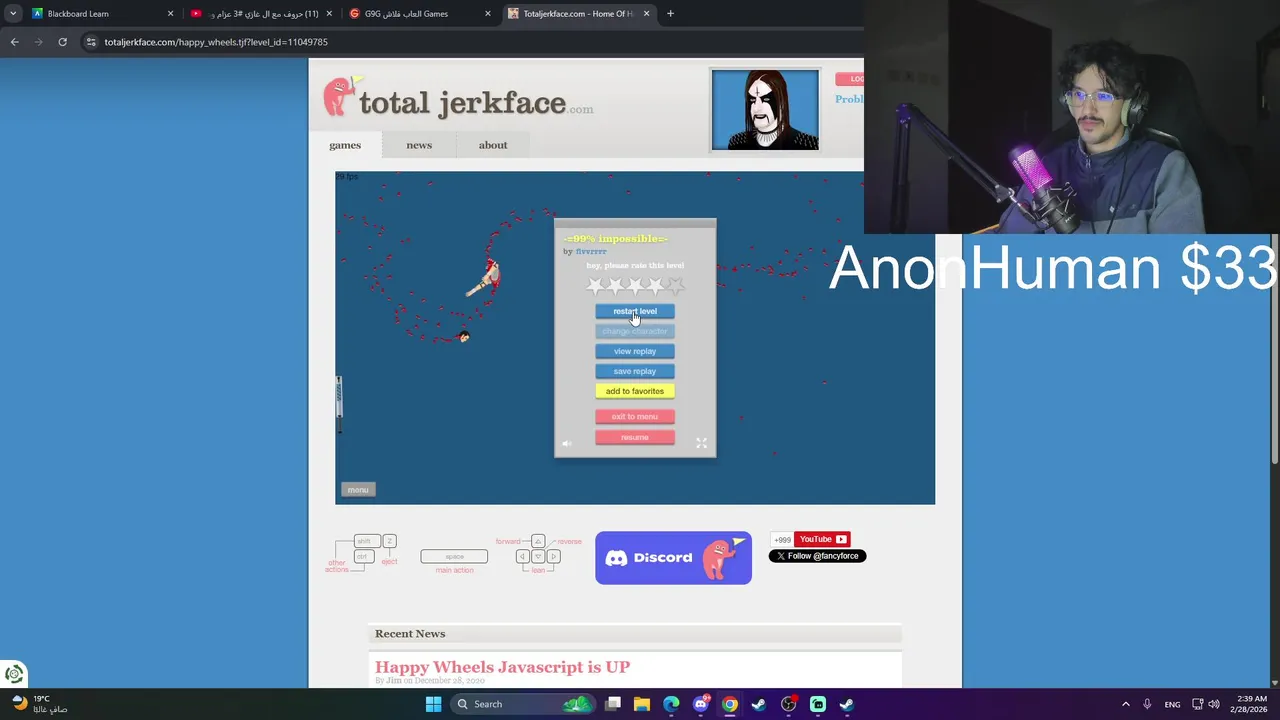The width and height of the screenshot is (1280, 720).
Task: Close the YouTube tab
Action: (329, 14)
